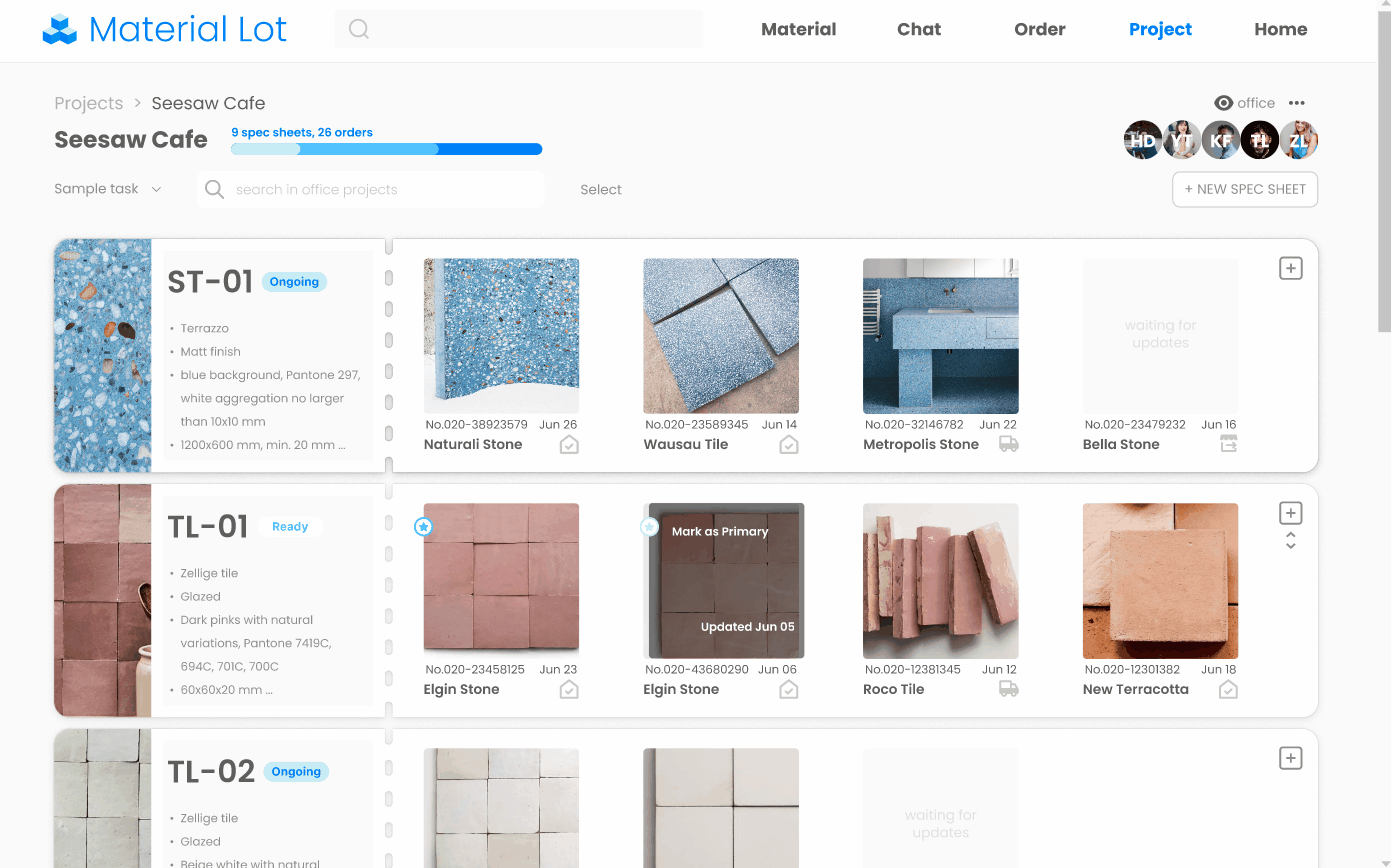Open the Chat menu
1391x868 pixels.
[919, 29]
